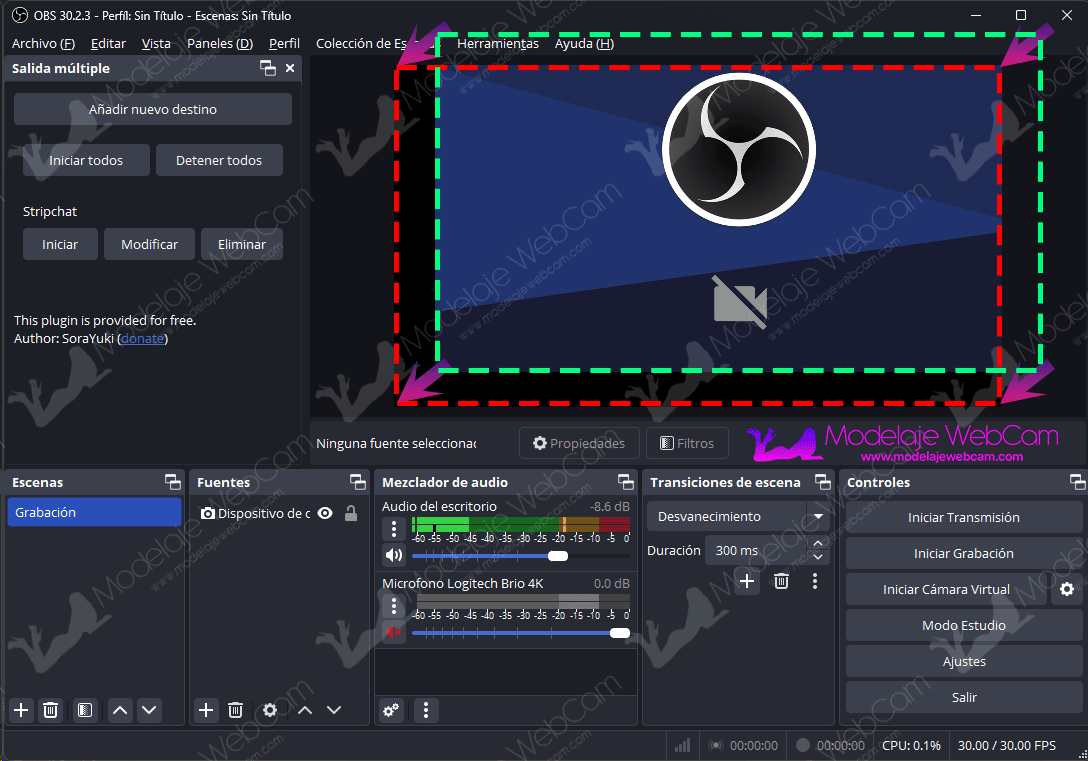The width and height of the screenshot is (1088, 761).
Task: Mute the Audio del escritorio speaker
Action: point(393,555)
